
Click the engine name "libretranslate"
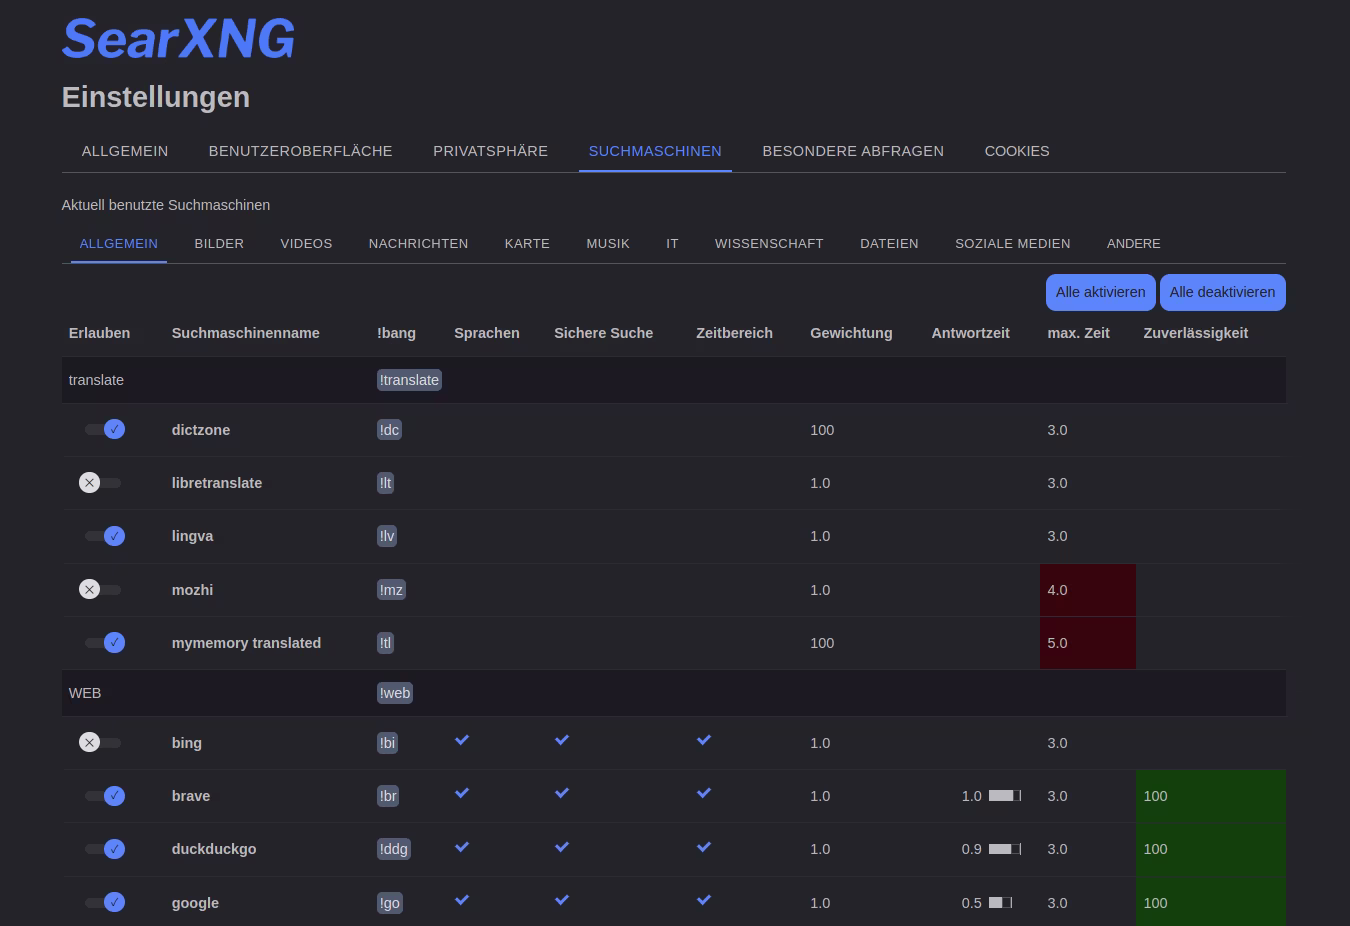[x=217, y=483]
